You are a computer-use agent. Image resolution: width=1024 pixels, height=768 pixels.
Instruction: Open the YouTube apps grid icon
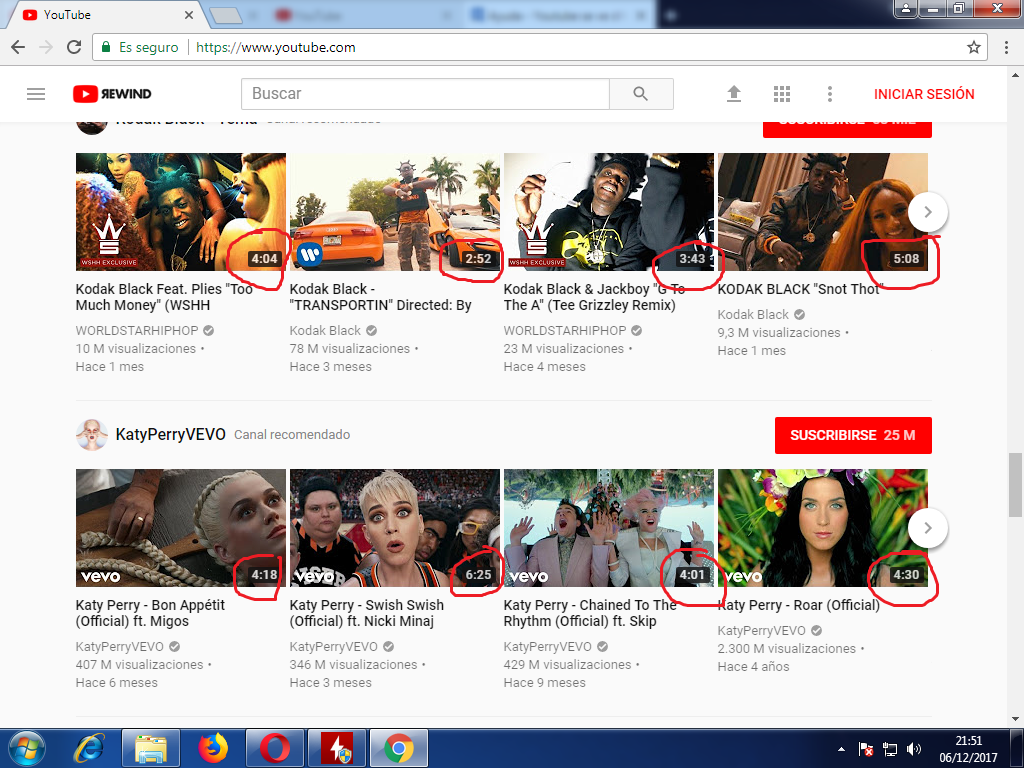point(782,94)
